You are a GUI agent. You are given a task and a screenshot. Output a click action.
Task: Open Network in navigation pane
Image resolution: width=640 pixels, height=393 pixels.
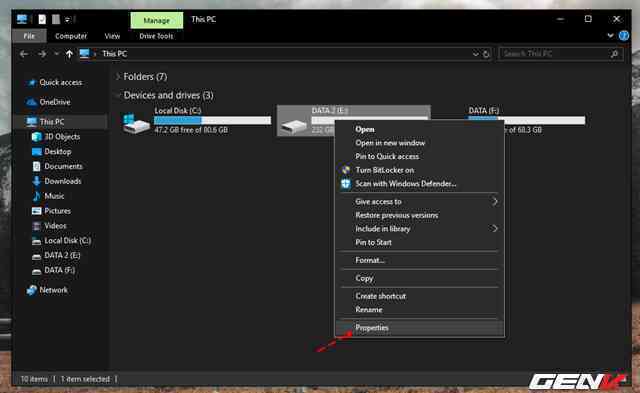coord(53,290)
